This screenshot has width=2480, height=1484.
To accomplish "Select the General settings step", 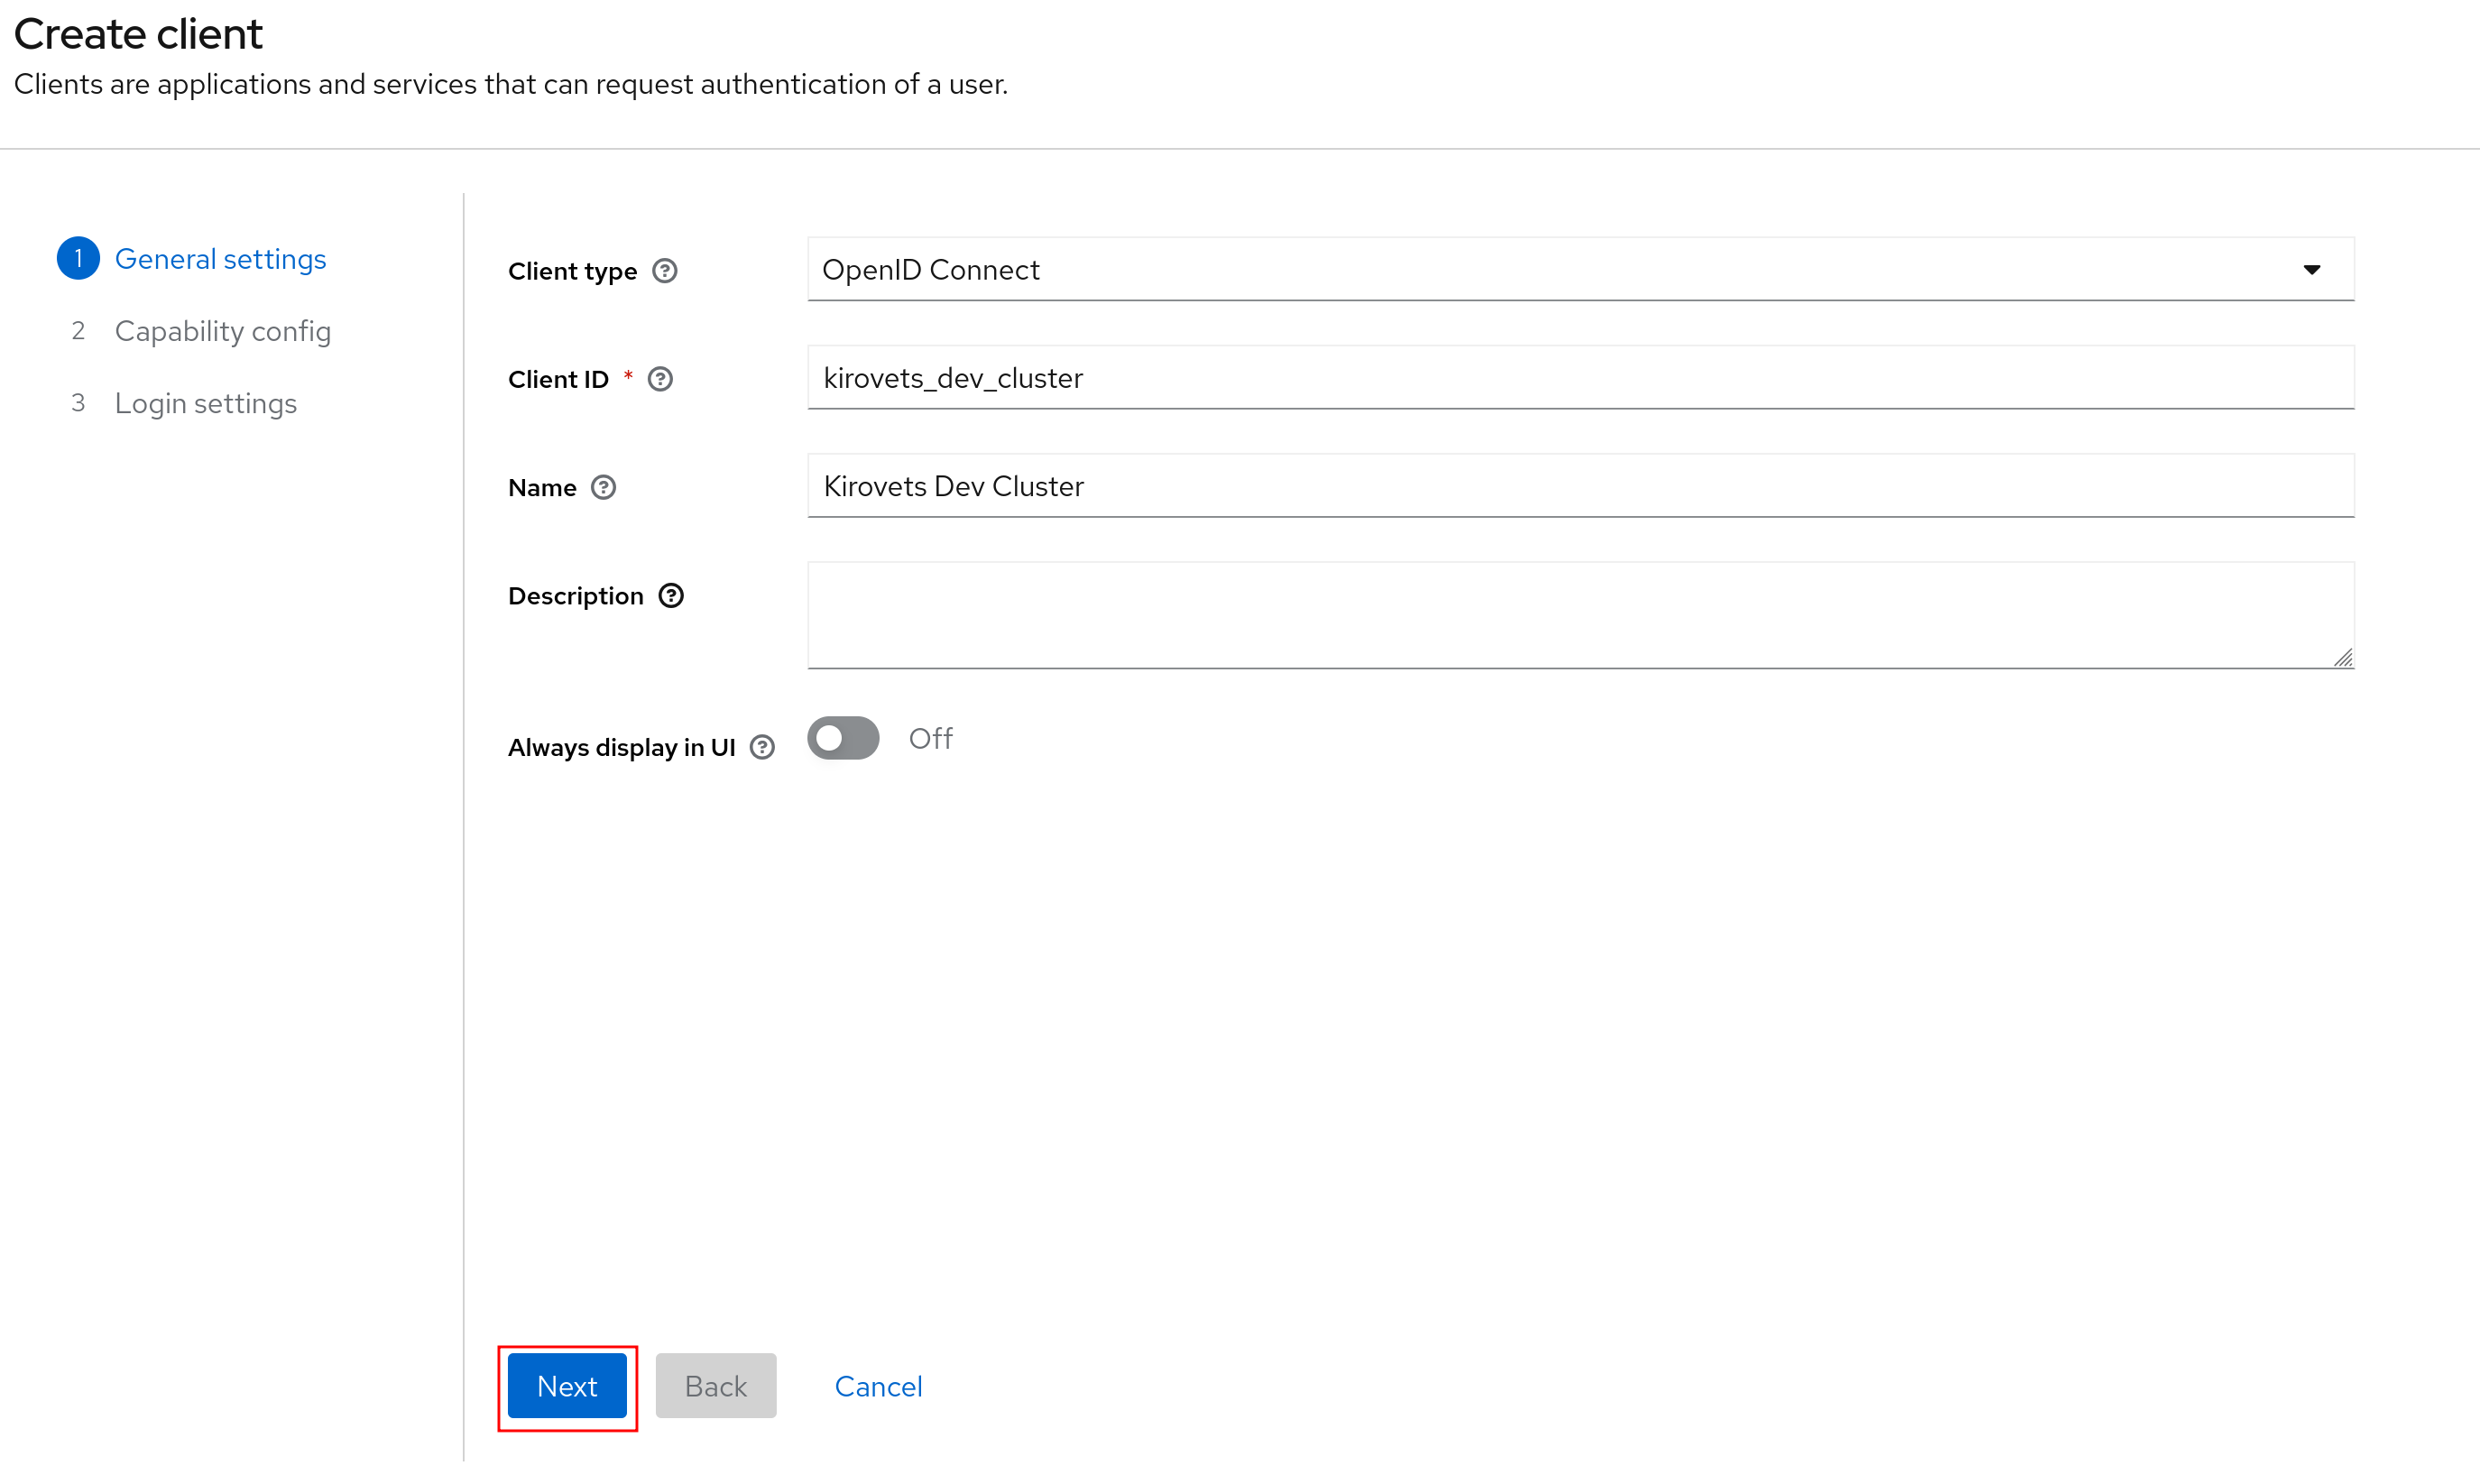I will pyautogui.click(x=220, y=258).
